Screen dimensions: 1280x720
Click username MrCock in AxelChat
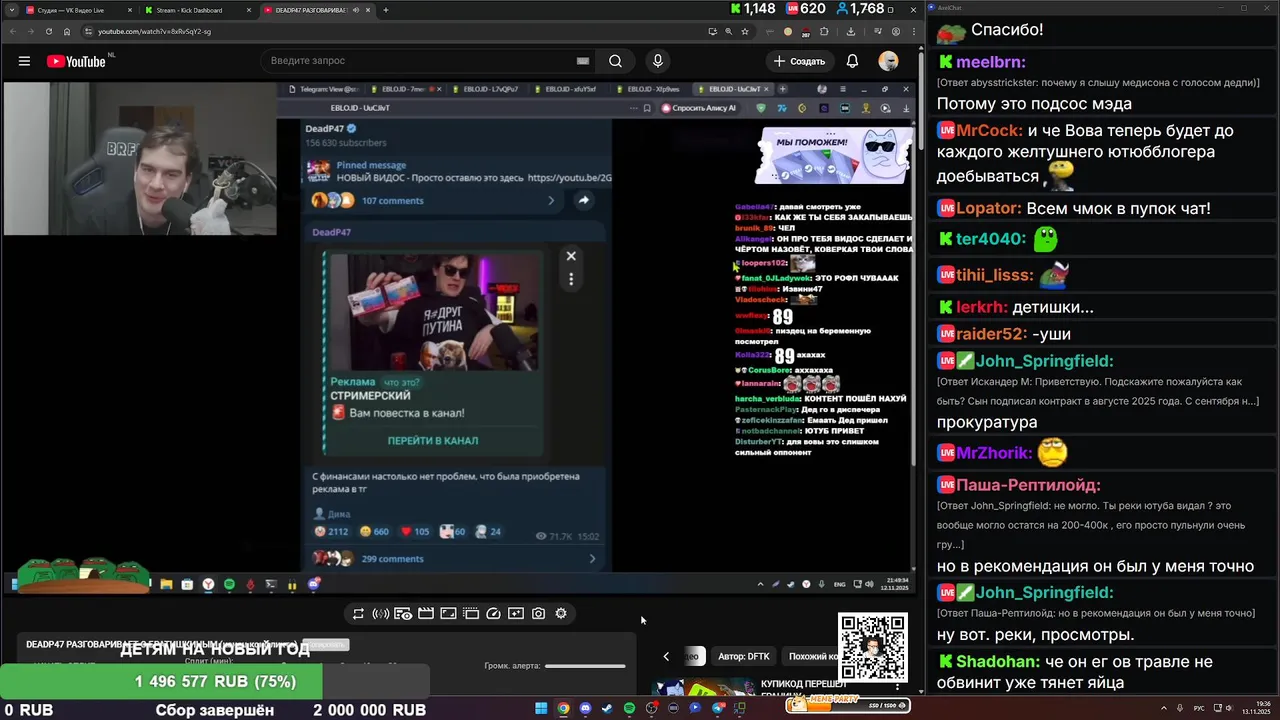[989, 131]
